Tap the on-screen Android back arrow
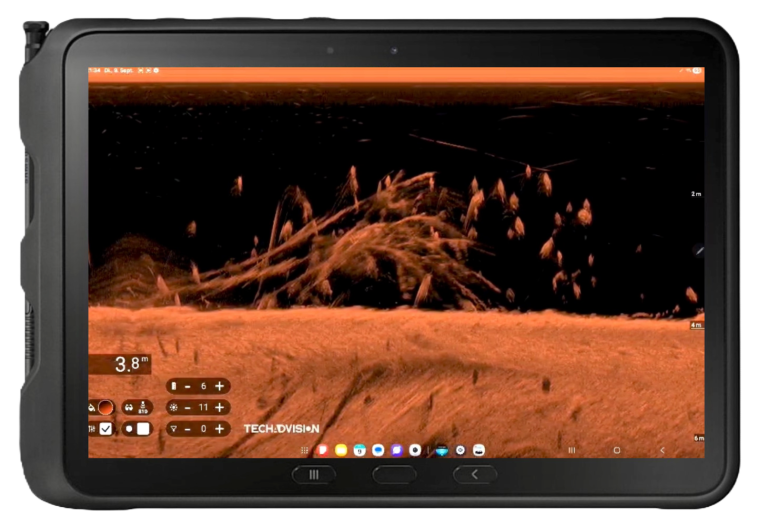768x515 pixels. [661, 450]
